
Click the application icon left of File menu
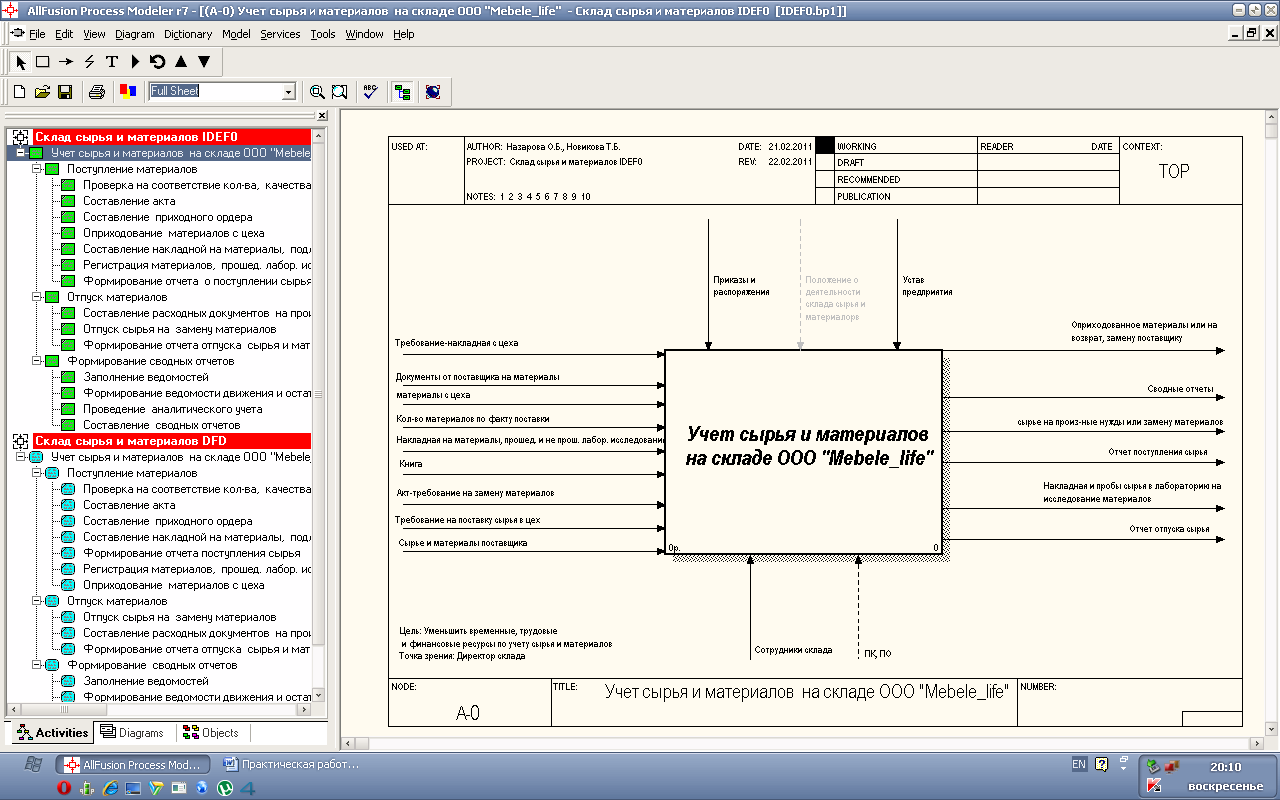coord(16,33)
